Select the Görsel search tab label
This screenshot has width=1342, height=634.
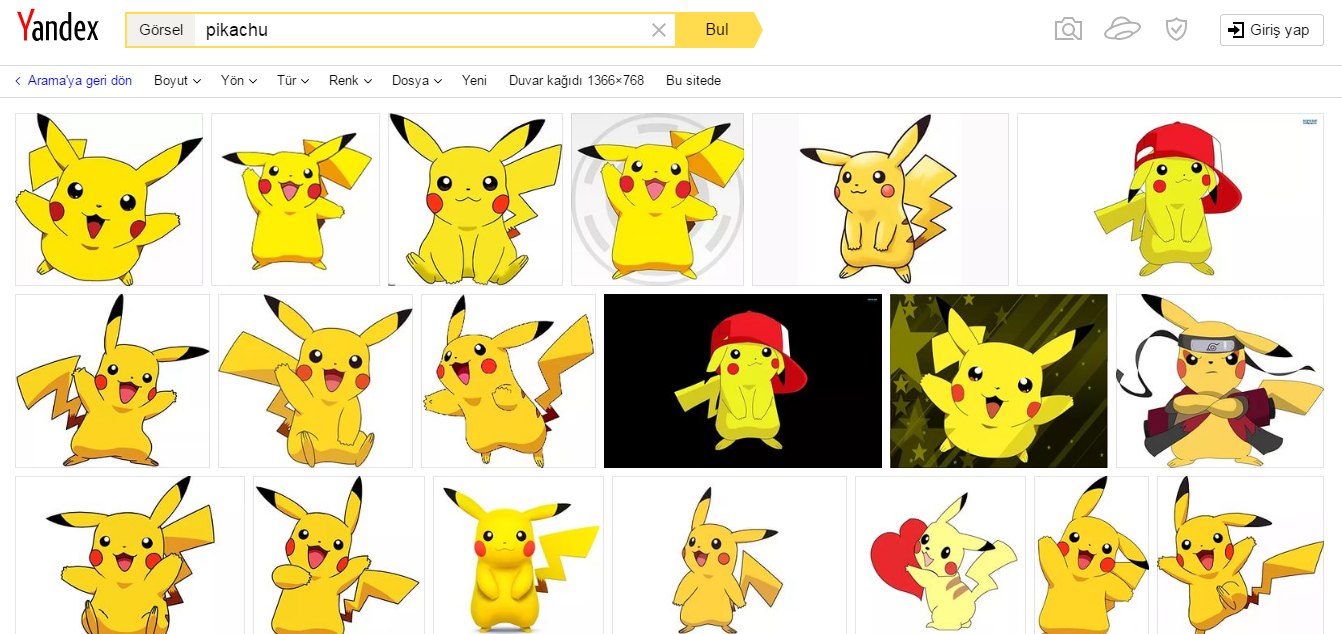(x=161, y=30)
